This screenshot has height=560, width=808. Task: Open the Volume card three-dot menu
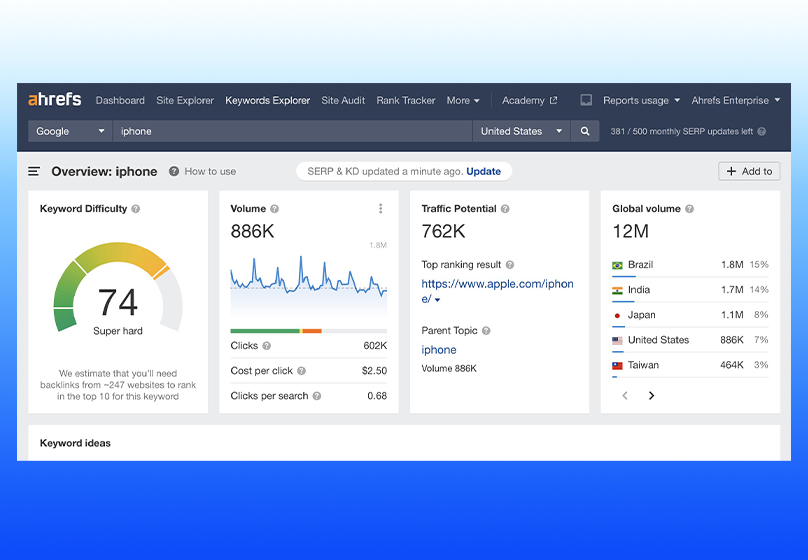coord(380,209)
